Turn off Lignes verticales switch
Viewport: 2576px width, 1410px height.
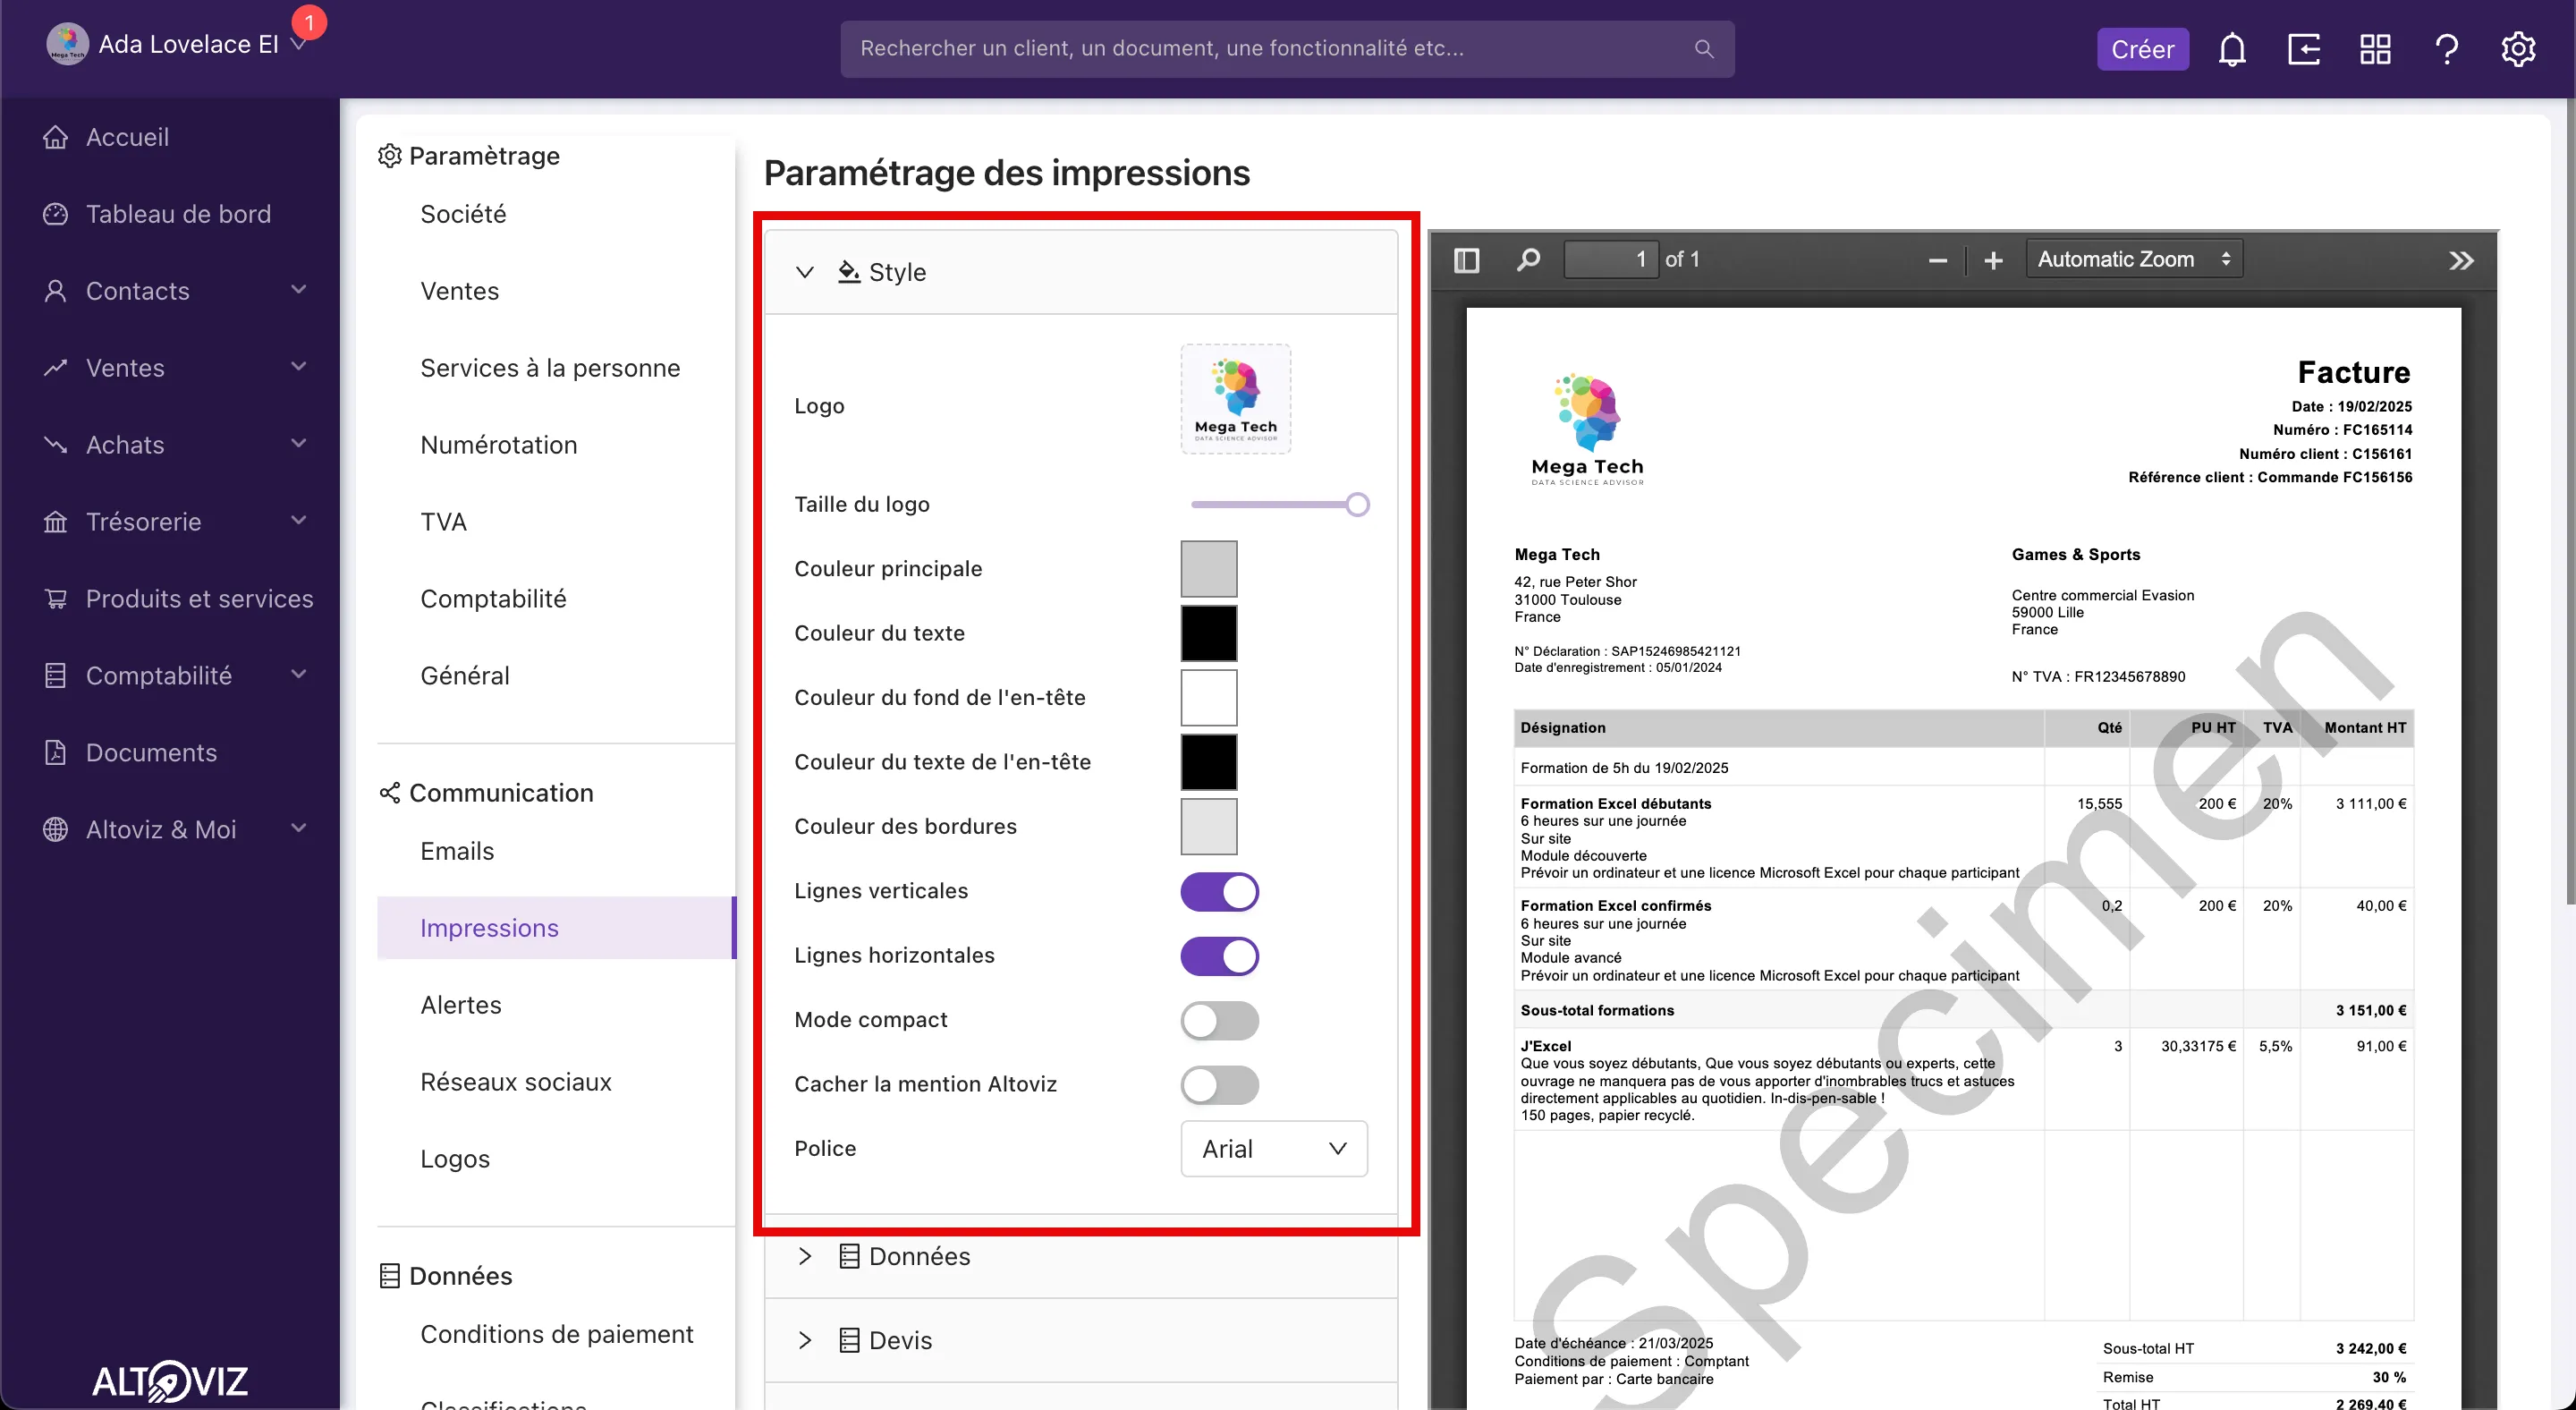[x=1219, y=891]
